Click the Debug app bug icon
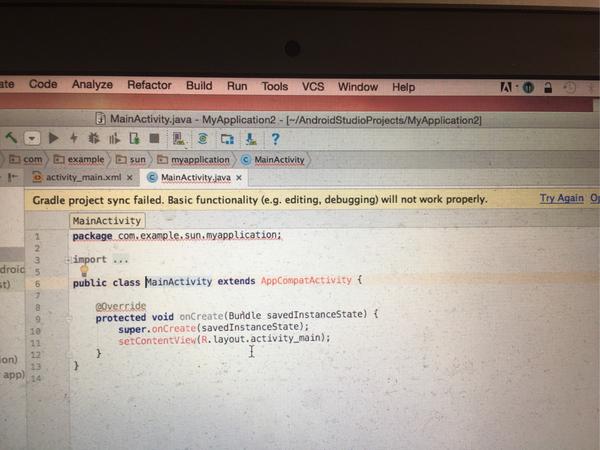 [93, 138]
